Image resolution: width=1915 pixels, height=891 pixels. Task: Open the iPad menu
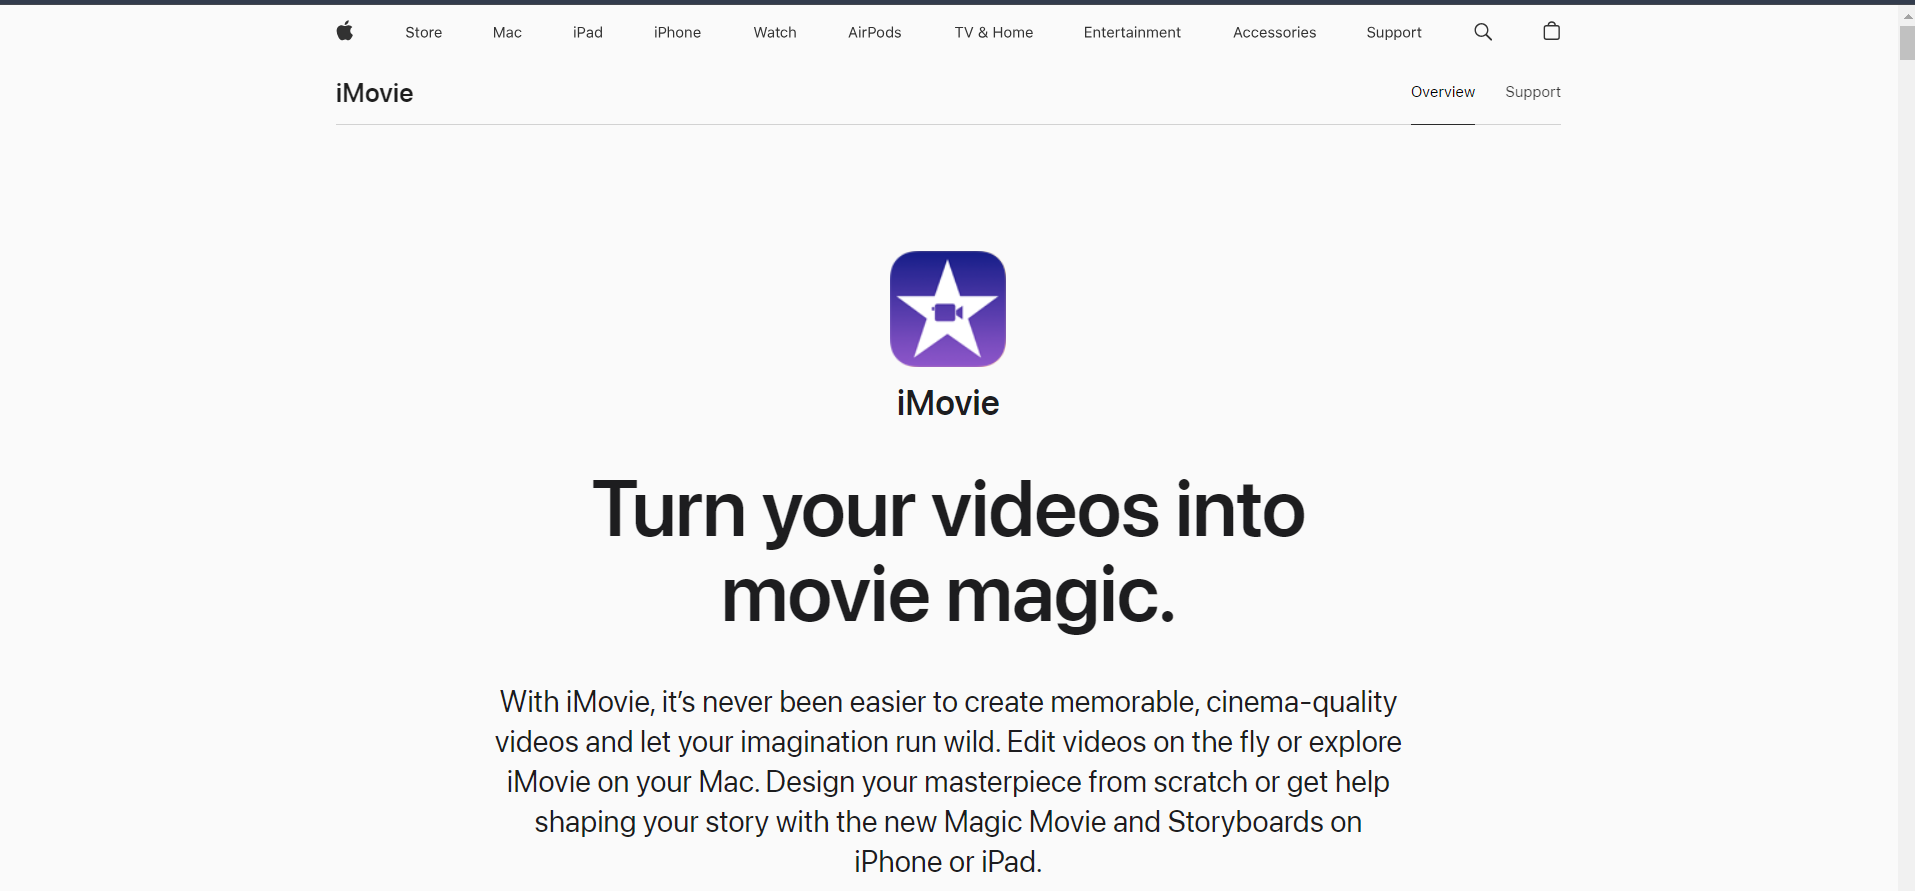click(588, 33)
